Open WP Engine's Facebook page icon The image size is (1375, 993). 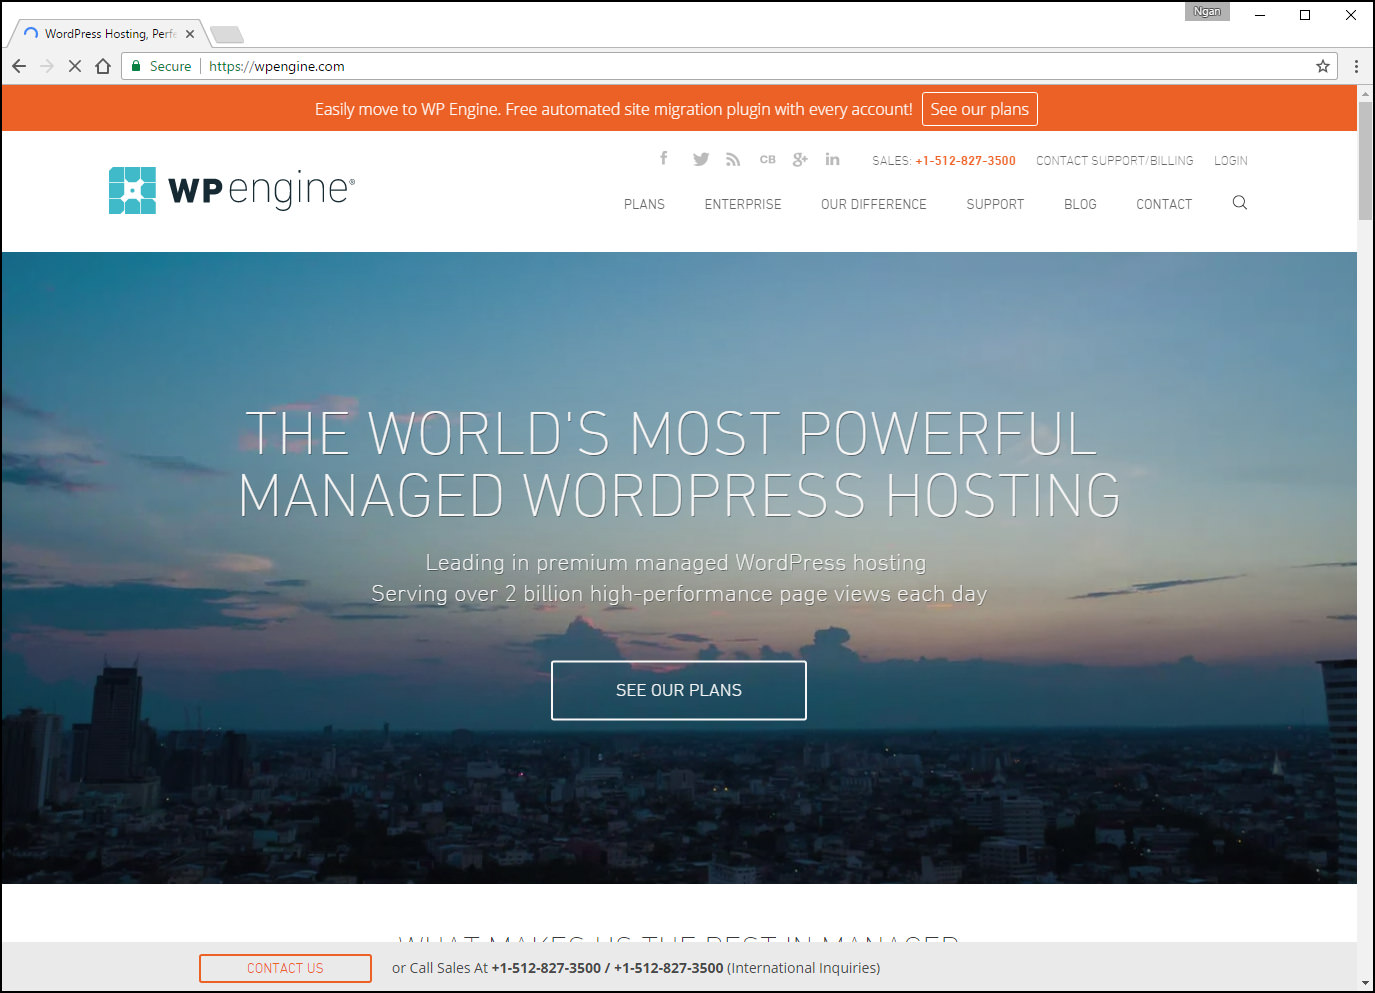(x=664, y=158)
